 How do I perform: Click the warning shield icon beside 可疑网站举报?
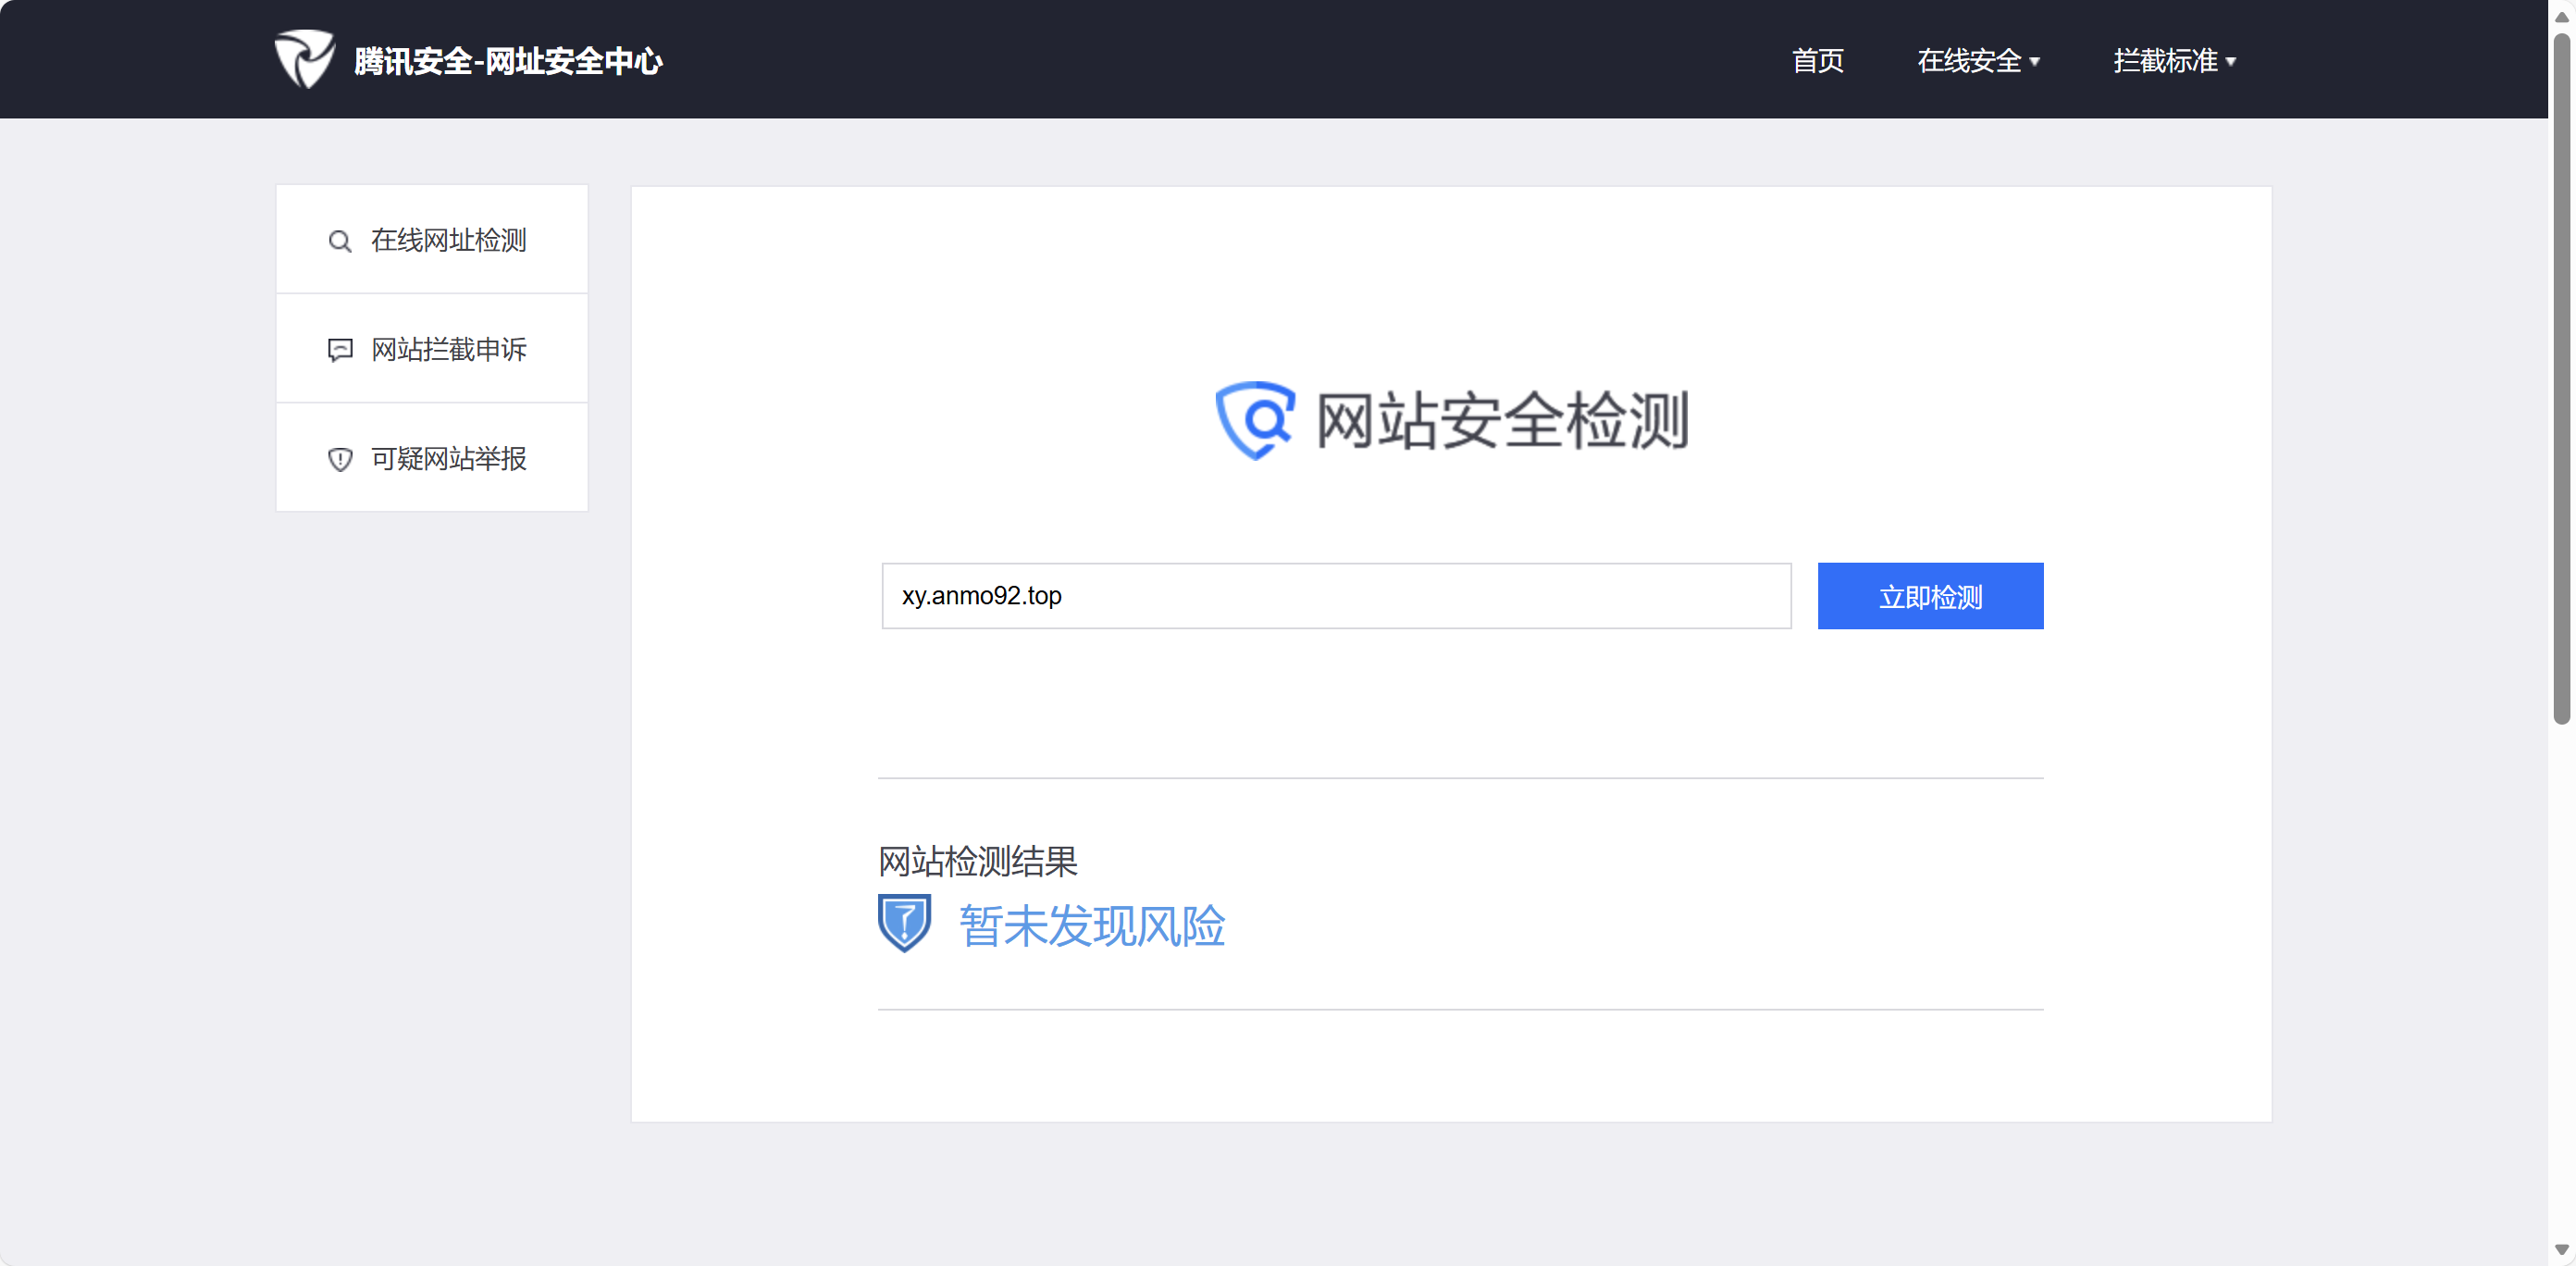click(x=340, y=459)
